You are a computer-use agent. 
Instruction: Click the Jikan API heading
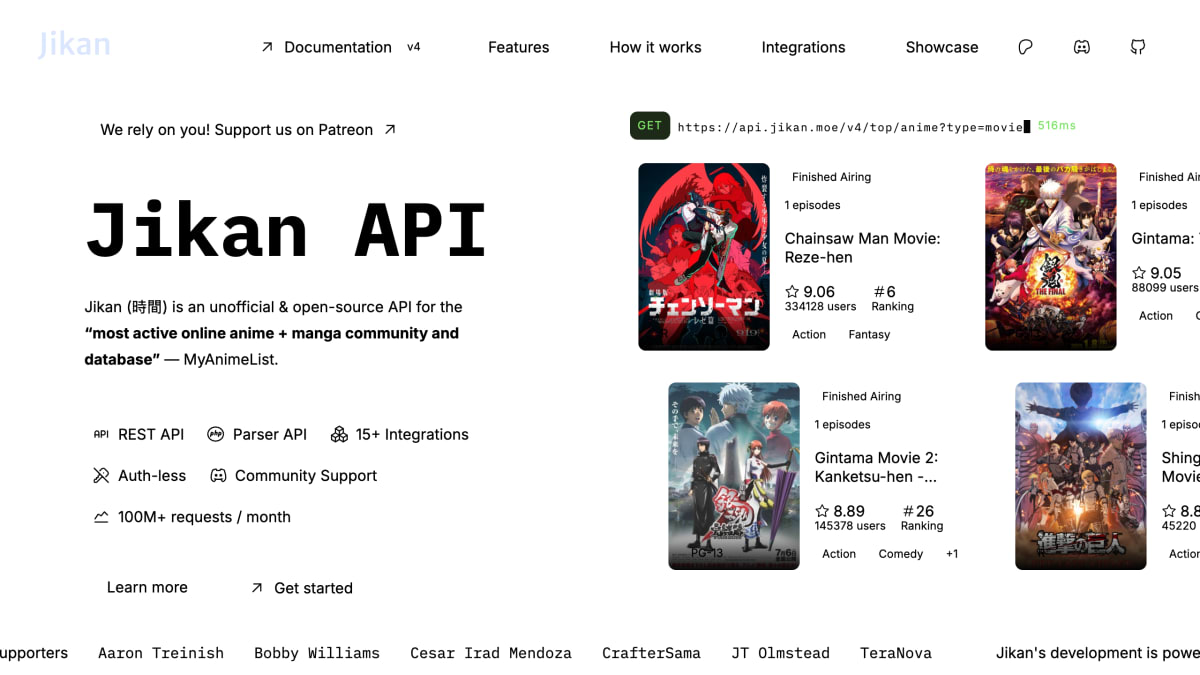coord(286,231)
